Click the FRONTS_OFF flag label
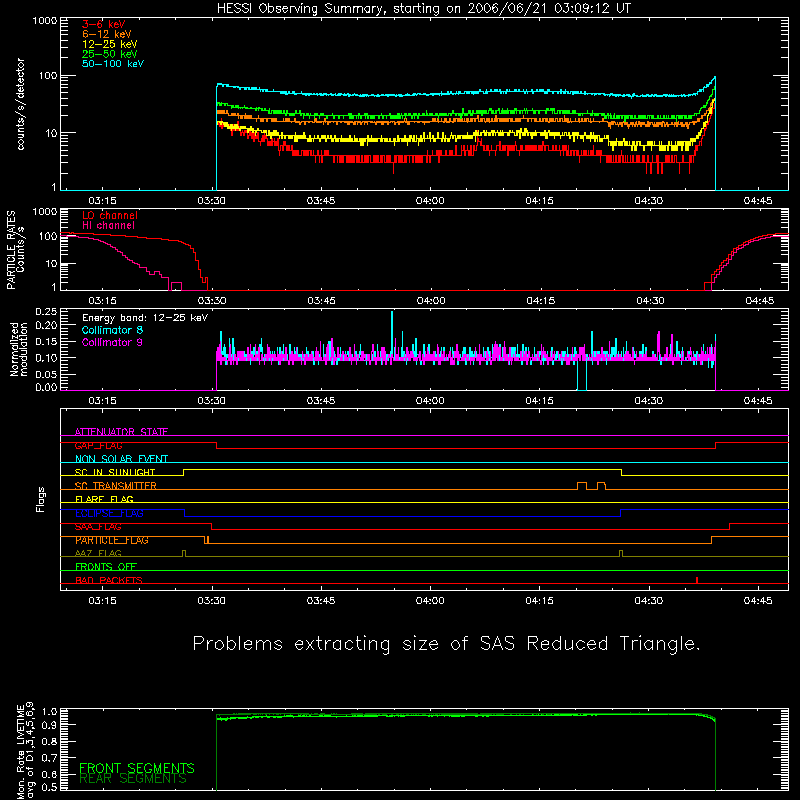Viewport: 800px width, 800px height. pos(106,567)
